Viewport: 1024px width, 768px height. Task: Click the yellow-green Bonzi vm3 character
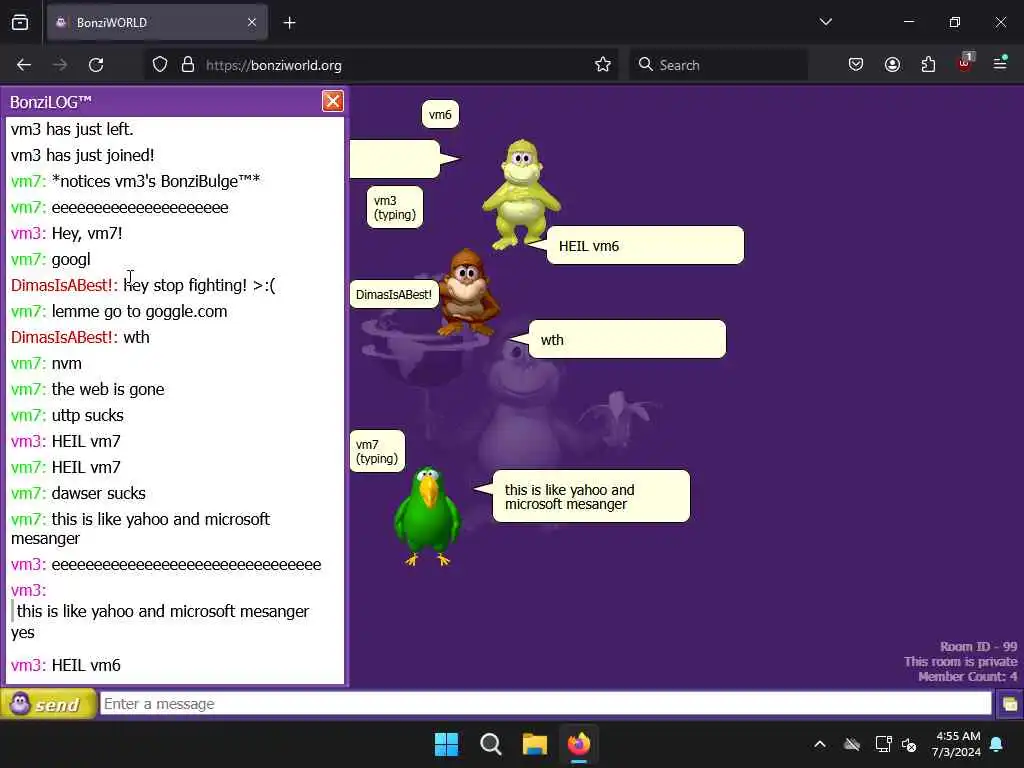[521, 194]
